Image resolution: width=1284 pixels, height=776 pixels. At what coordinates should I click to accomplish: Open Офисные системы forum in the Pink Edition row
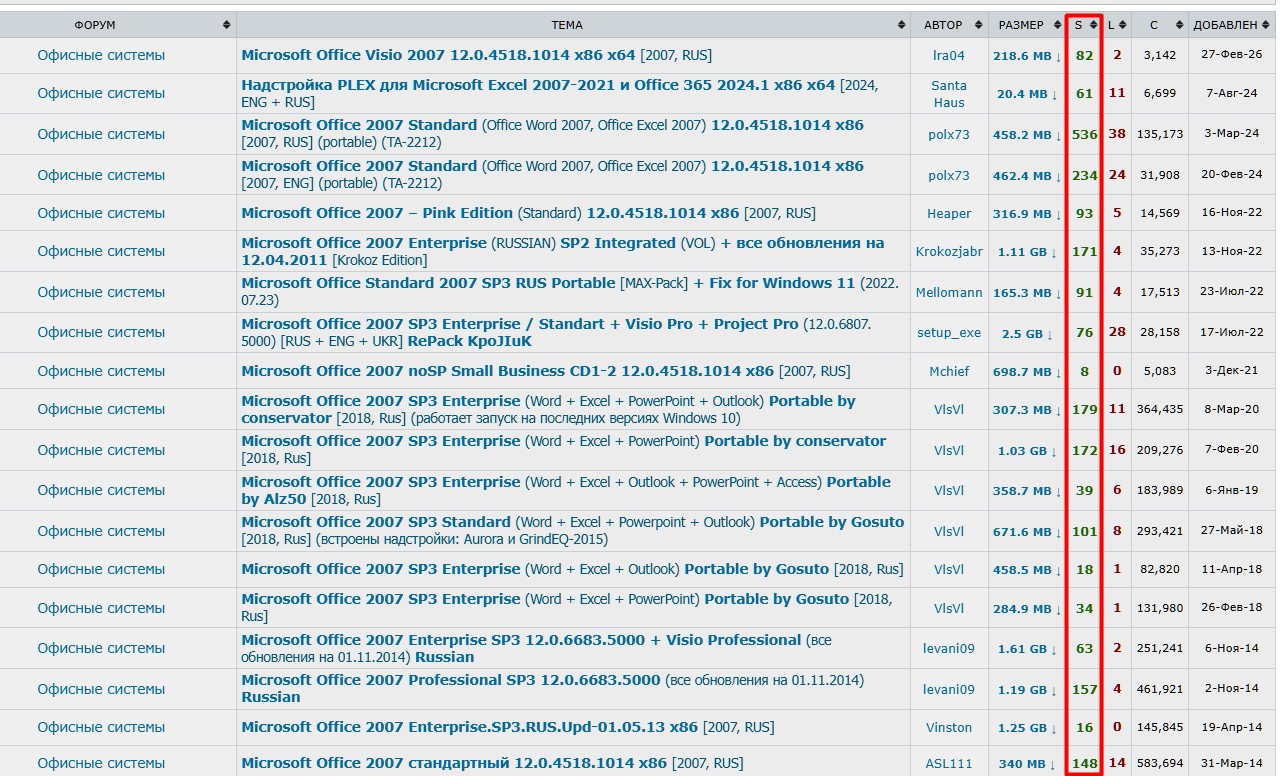(101, 213)
